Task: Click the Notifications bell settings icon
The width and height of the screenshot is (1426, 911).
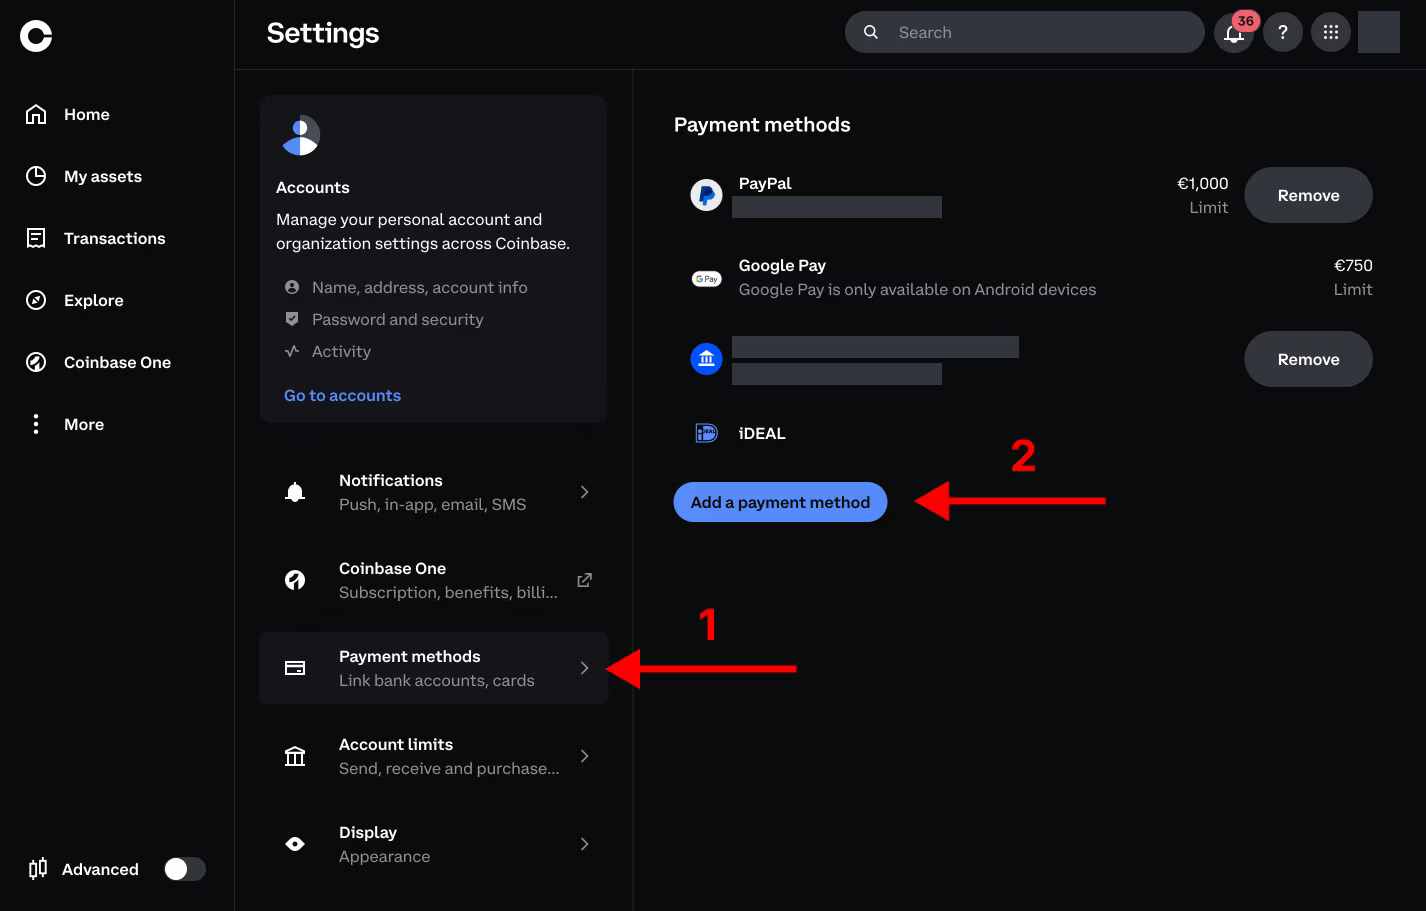Action: 295,492
